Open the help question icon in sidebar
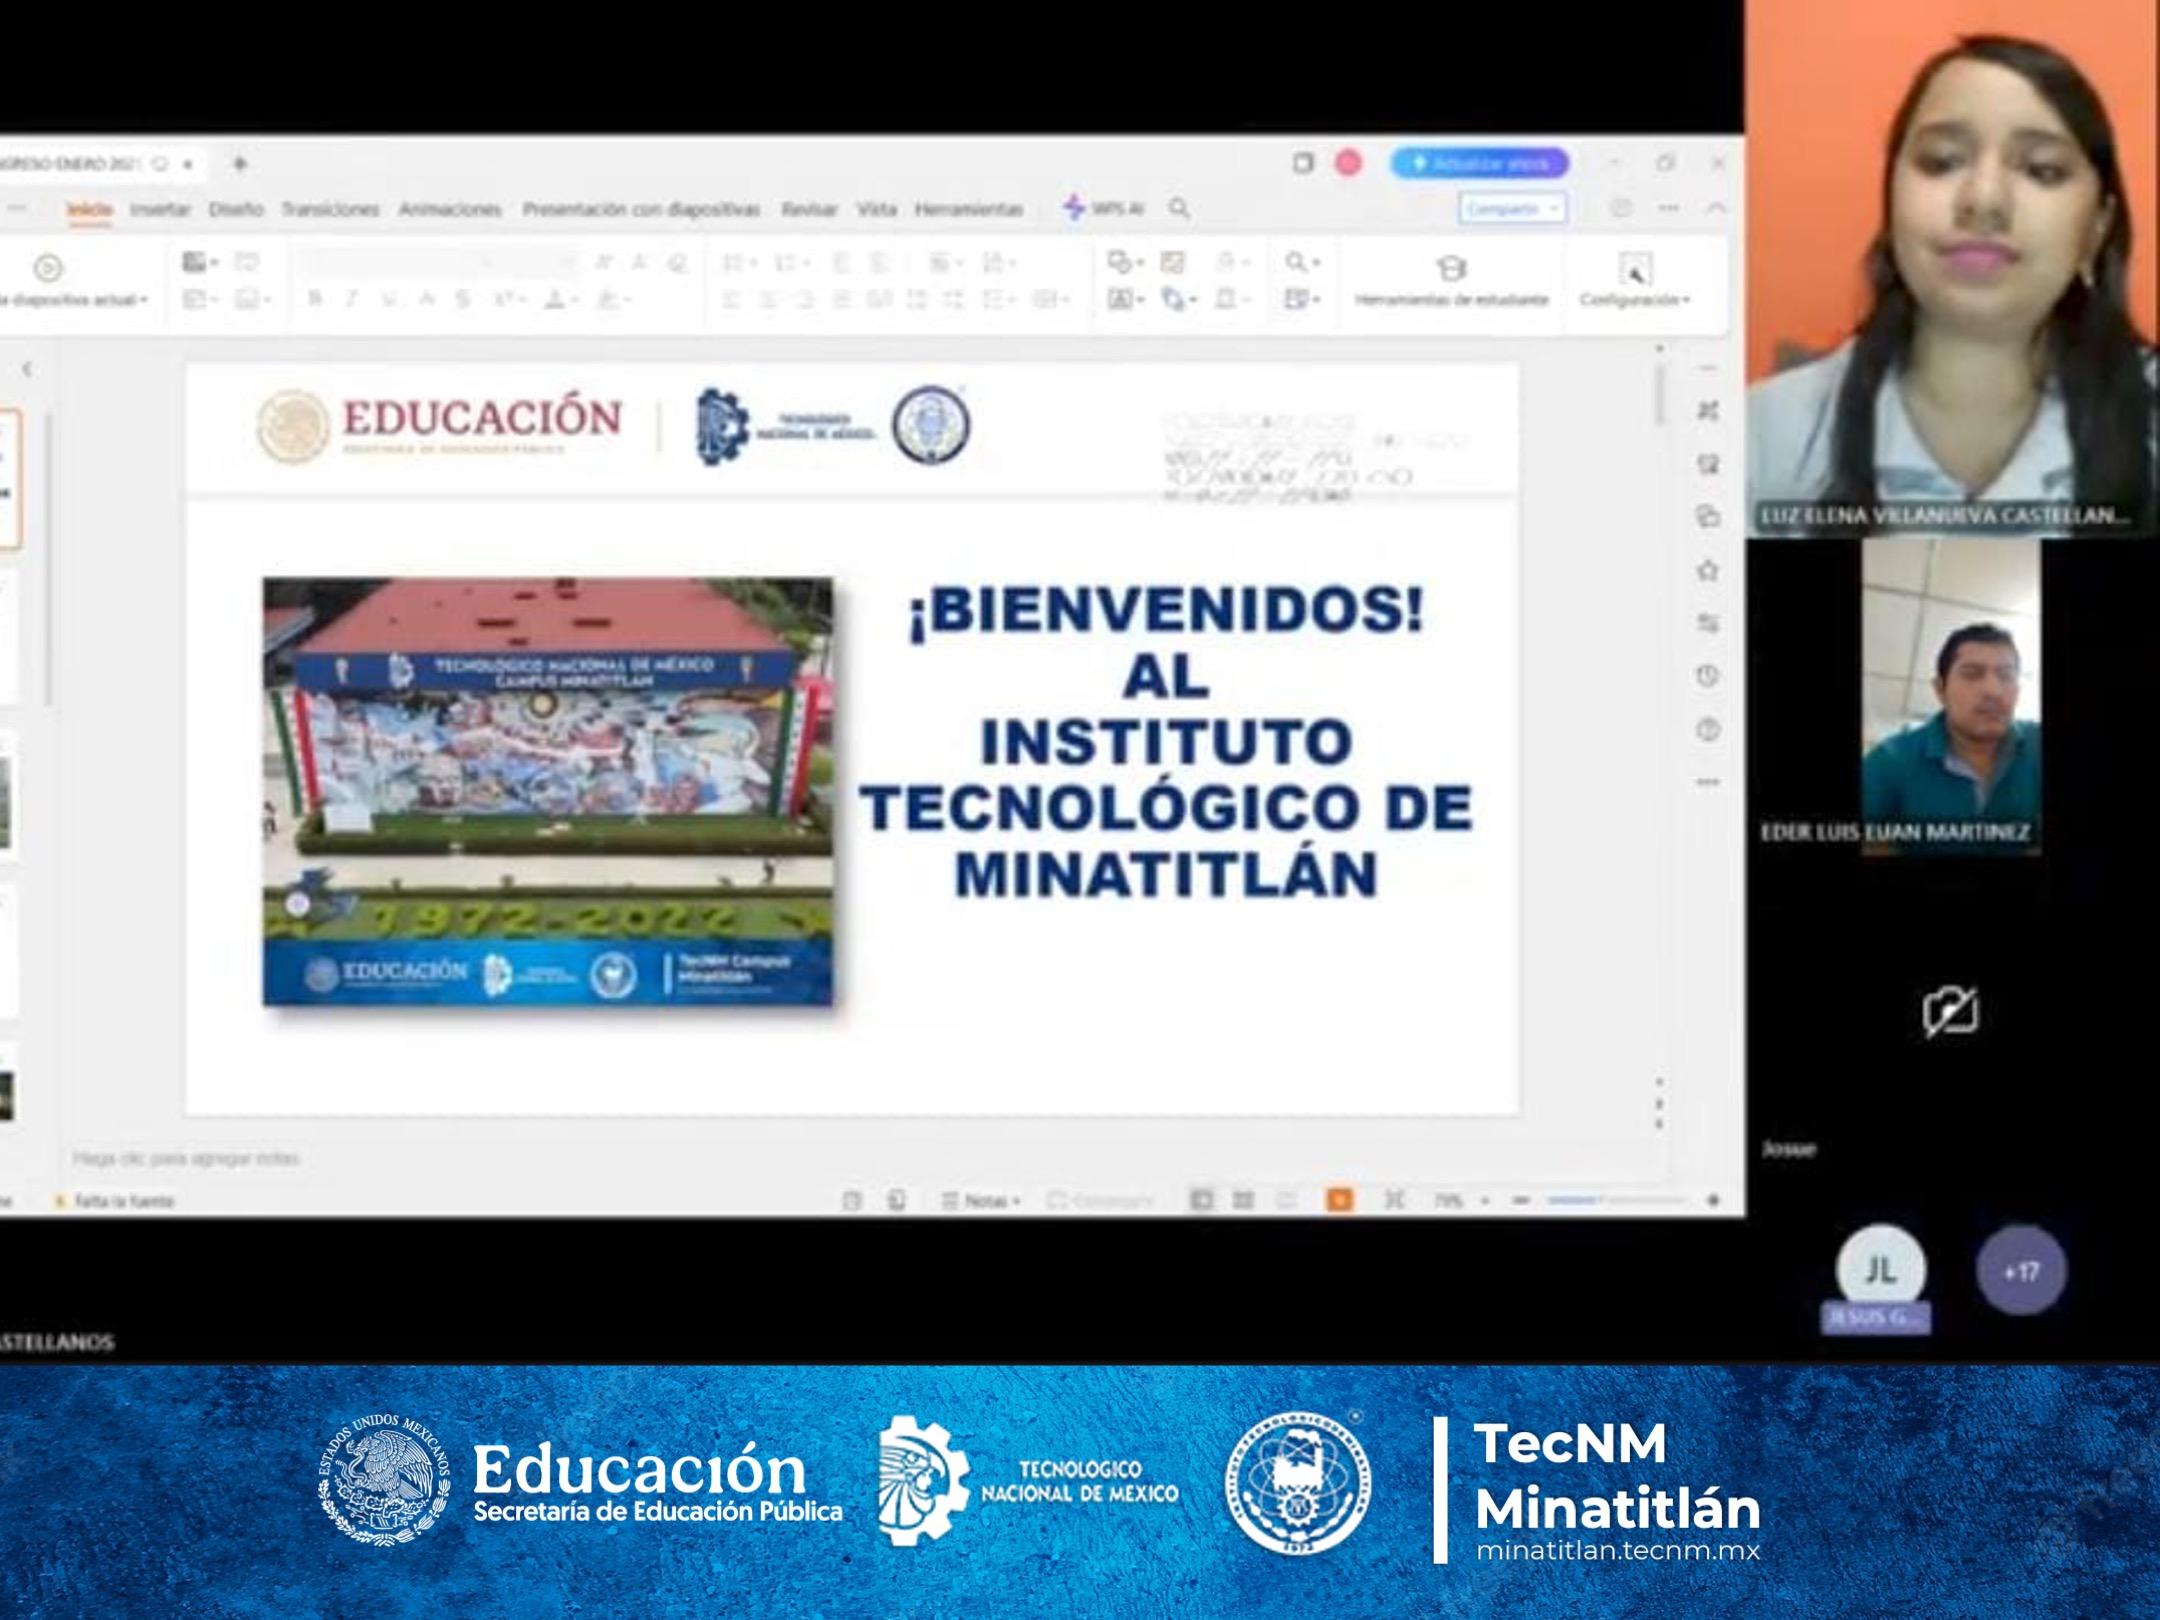This screenshot has height=1620, width=2160. (x=1708, y=730)
